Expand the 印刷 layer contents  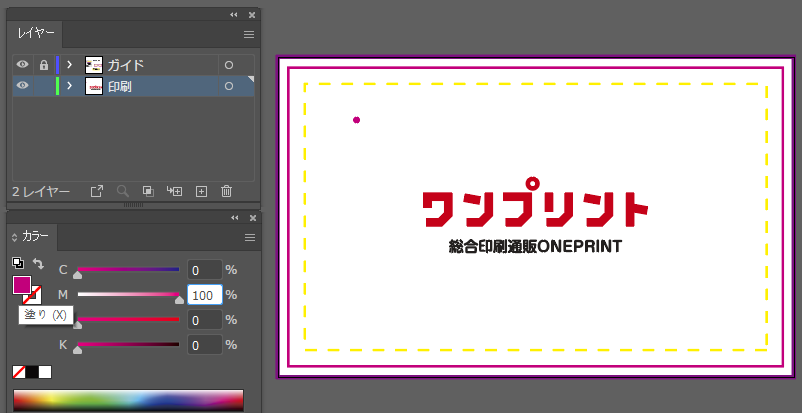click(70, 87)
